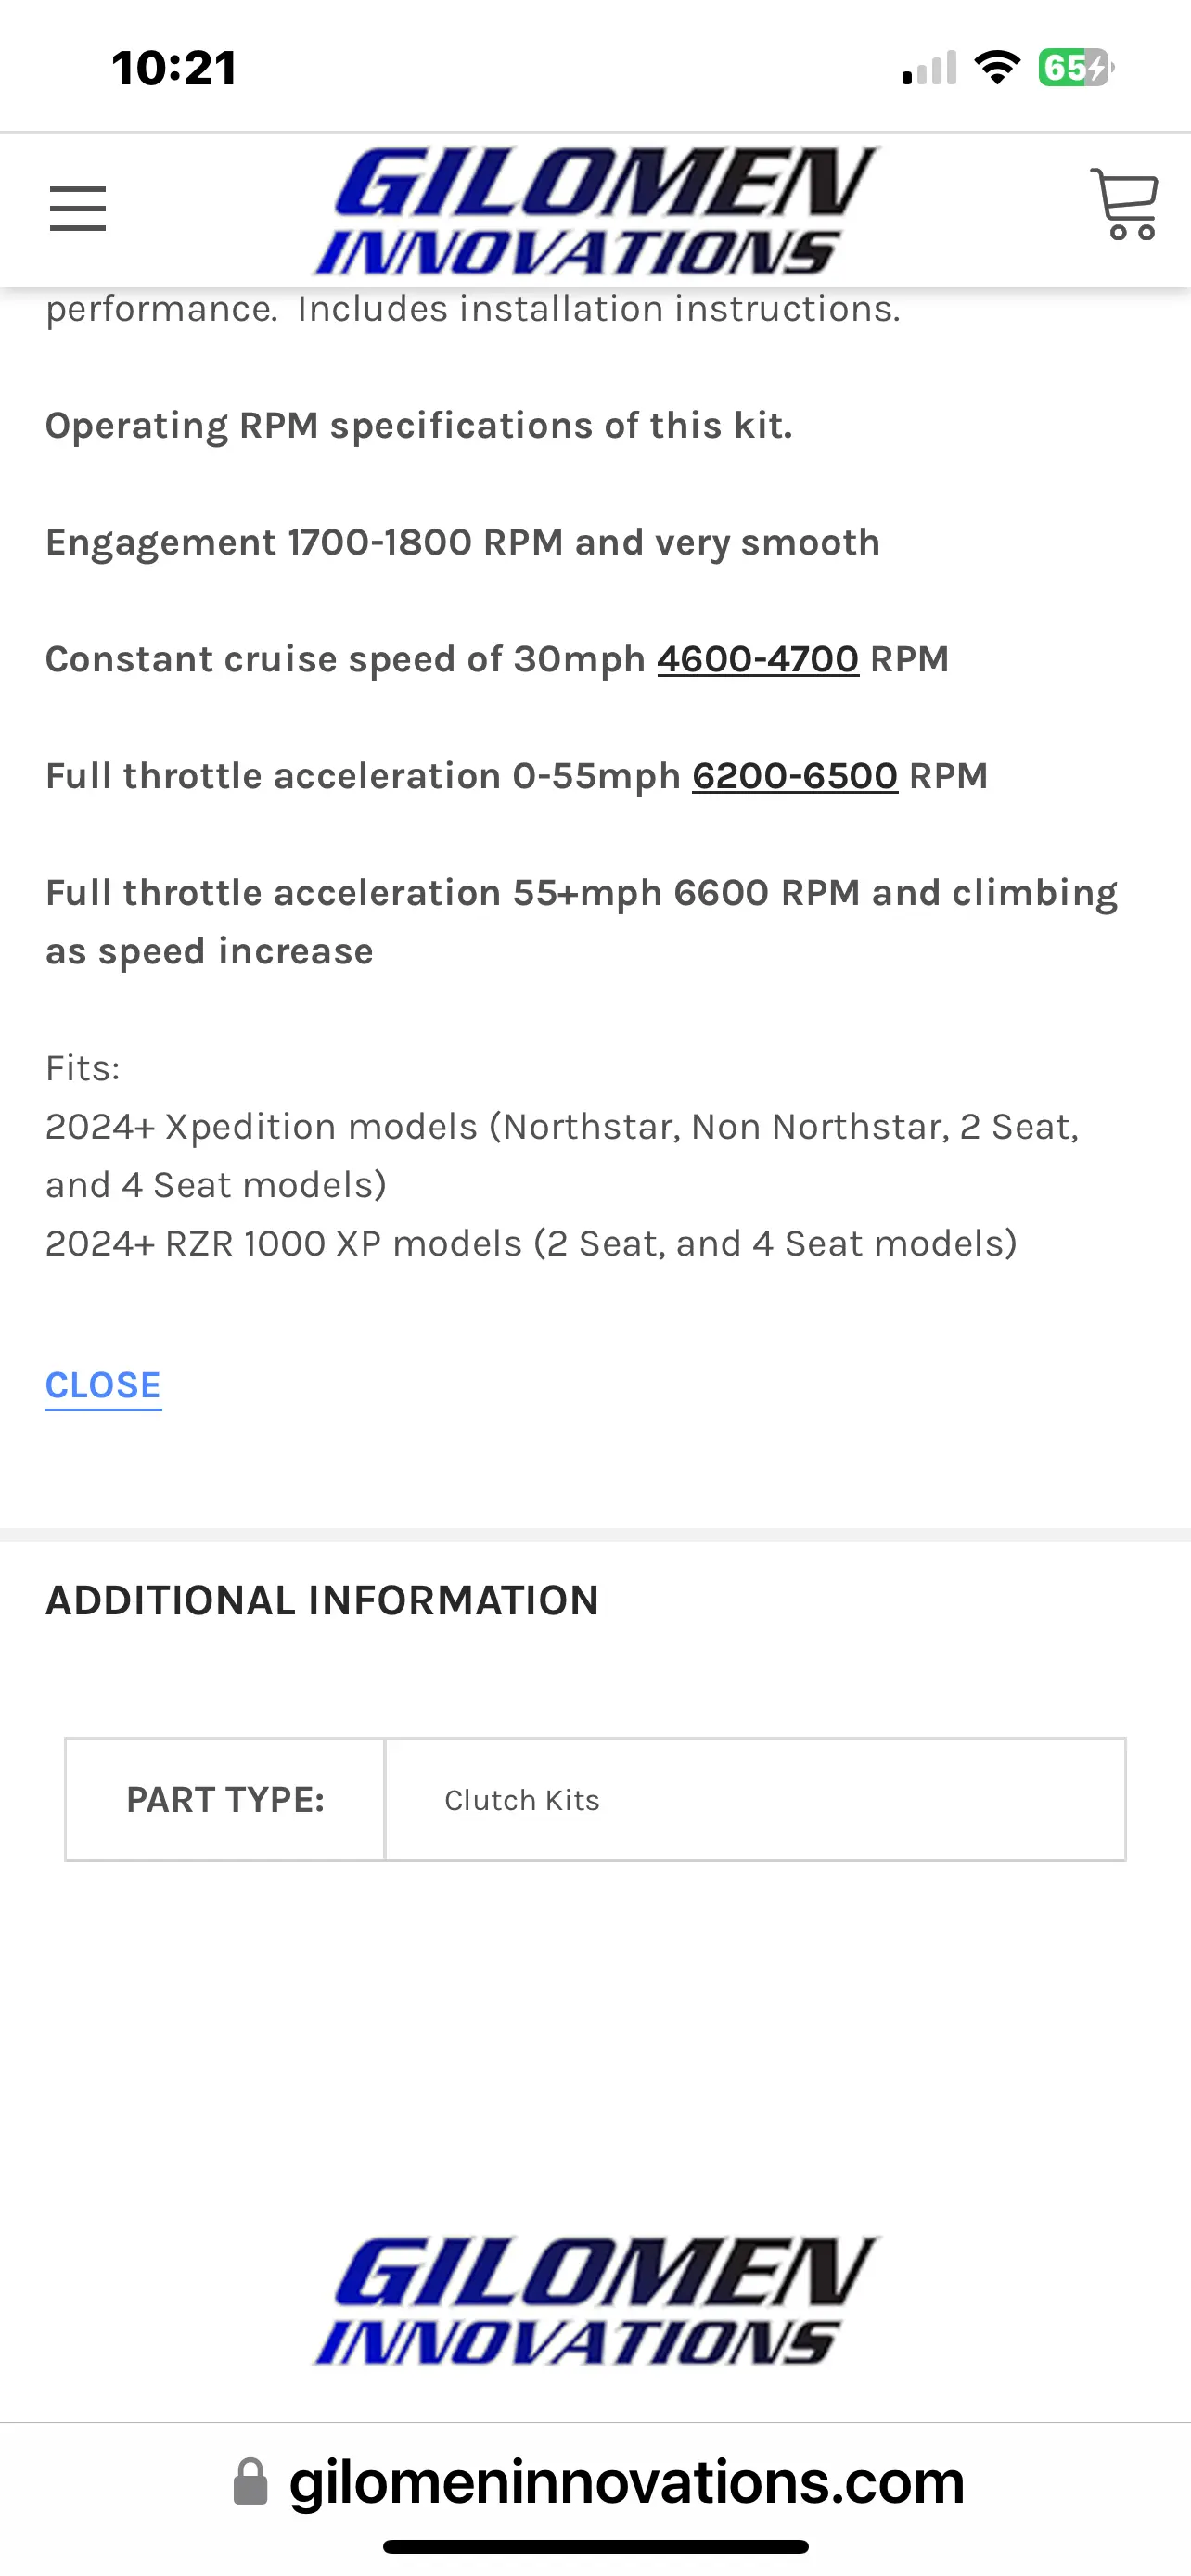Tap the Operating RPM specifications heading text

pyautogui.click(x=419, y=426)
